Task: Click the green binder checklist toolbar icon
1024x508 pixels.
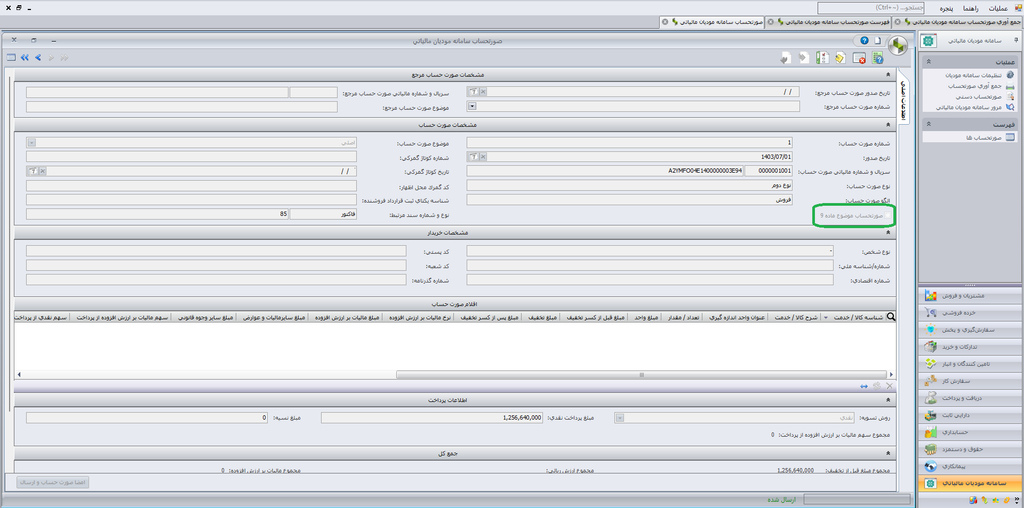Action: (x=823, y=58)
